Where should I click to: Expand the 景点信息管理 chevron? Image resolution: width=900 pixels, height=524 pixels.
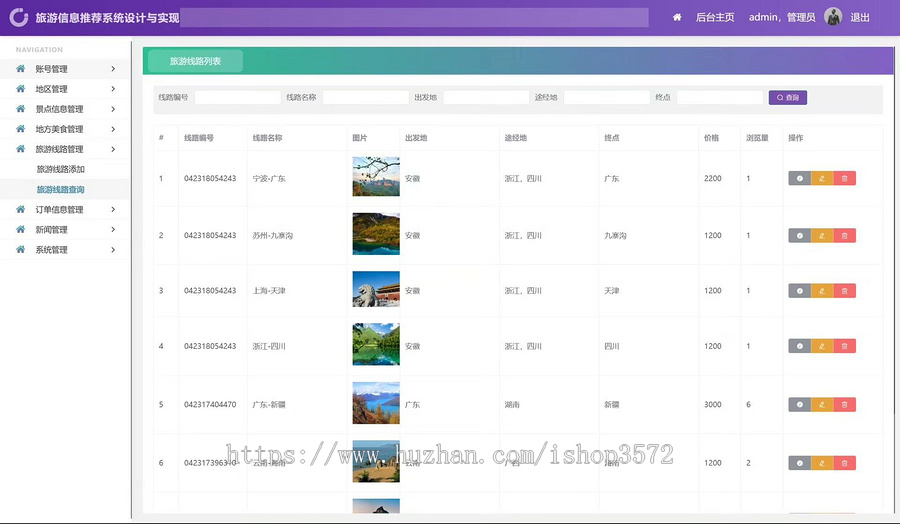click(x=113, y=109)
